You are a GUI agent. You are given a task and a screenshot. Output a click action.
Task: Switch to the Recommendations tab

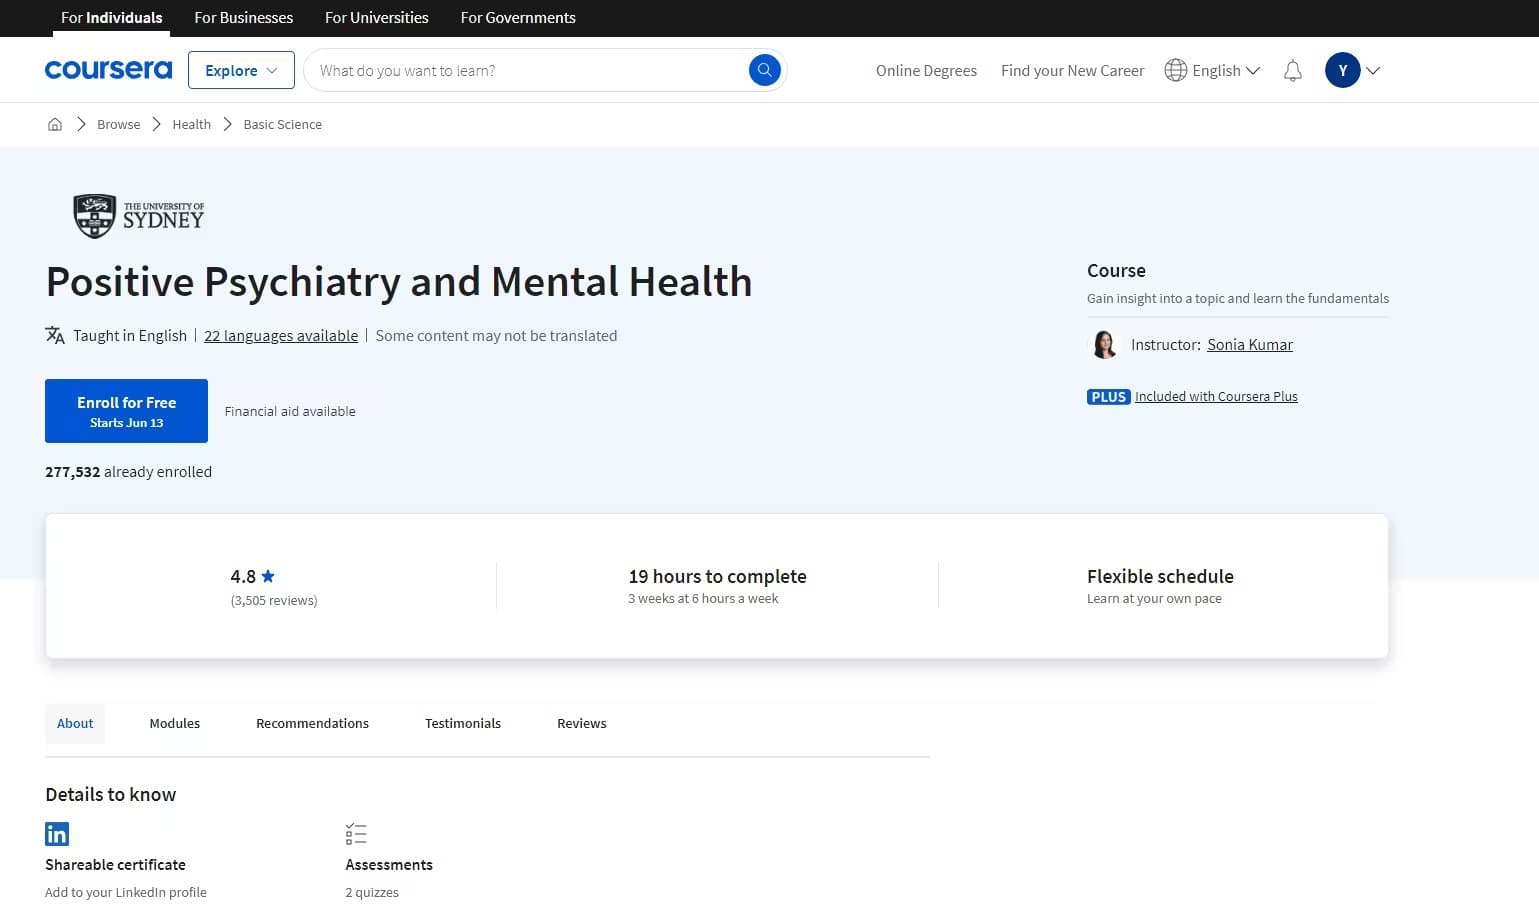click(312, 723)
